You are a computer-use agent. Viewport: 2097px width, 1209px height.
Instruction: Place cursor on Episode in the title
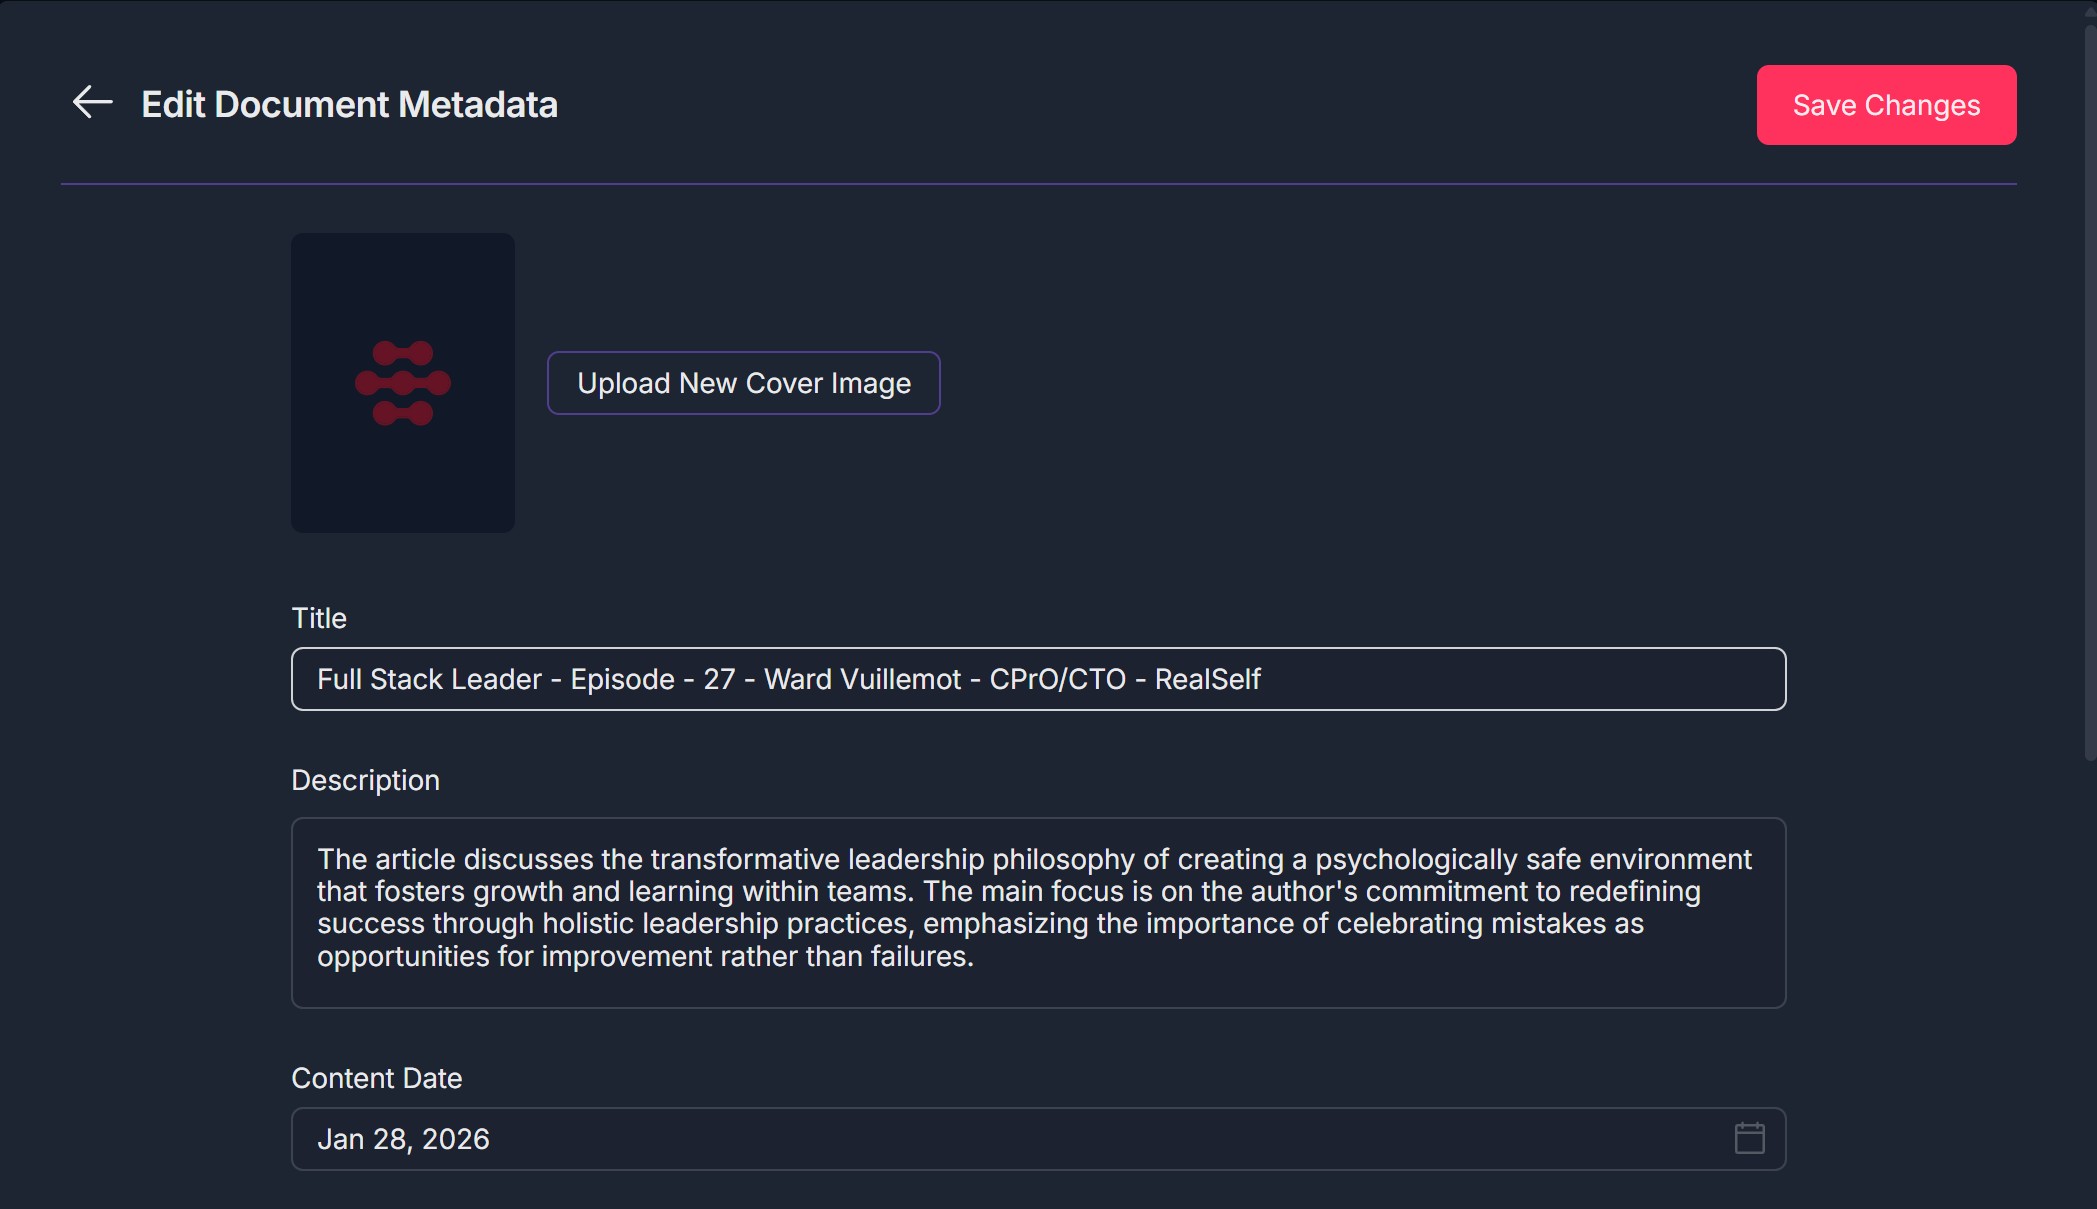(622, 680)
